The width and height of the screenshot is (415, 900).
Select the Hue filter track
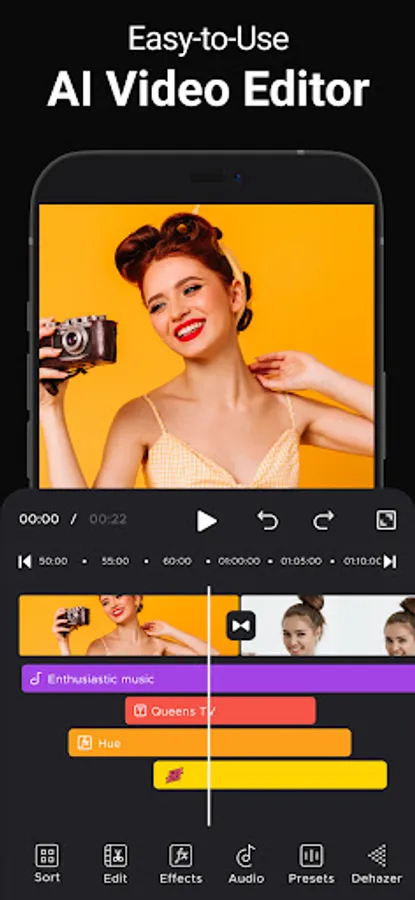210,743
